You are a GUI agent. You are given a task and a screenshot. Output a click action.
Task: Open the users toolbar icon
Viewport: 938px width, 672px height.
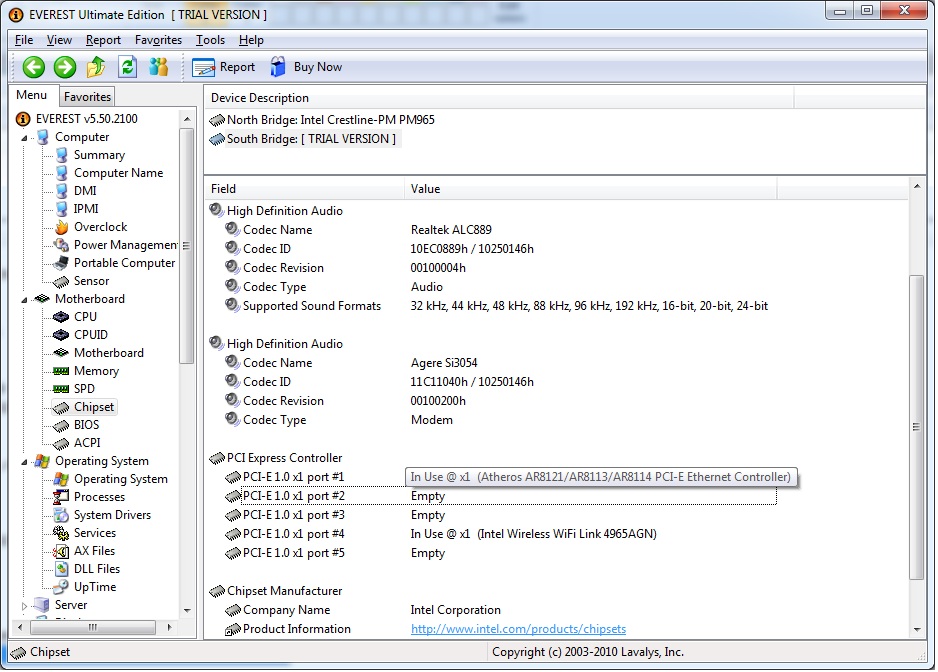159,67
